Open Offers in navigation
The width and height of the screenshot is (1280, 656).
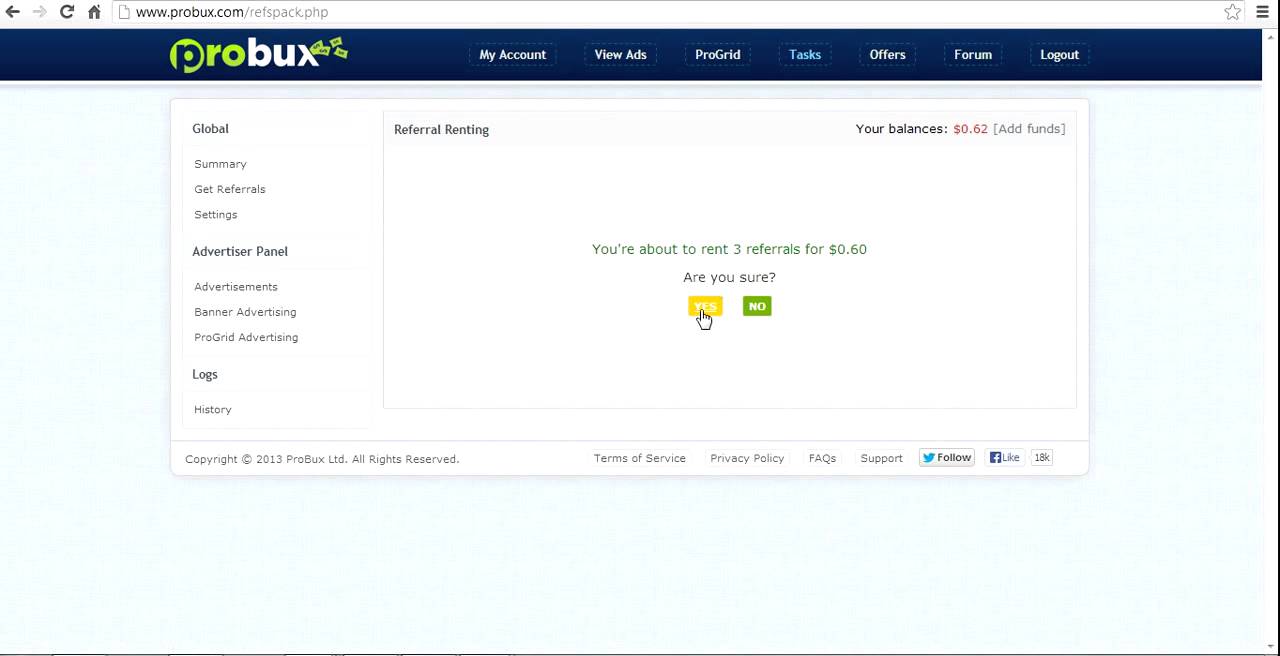tap(887, 55)
